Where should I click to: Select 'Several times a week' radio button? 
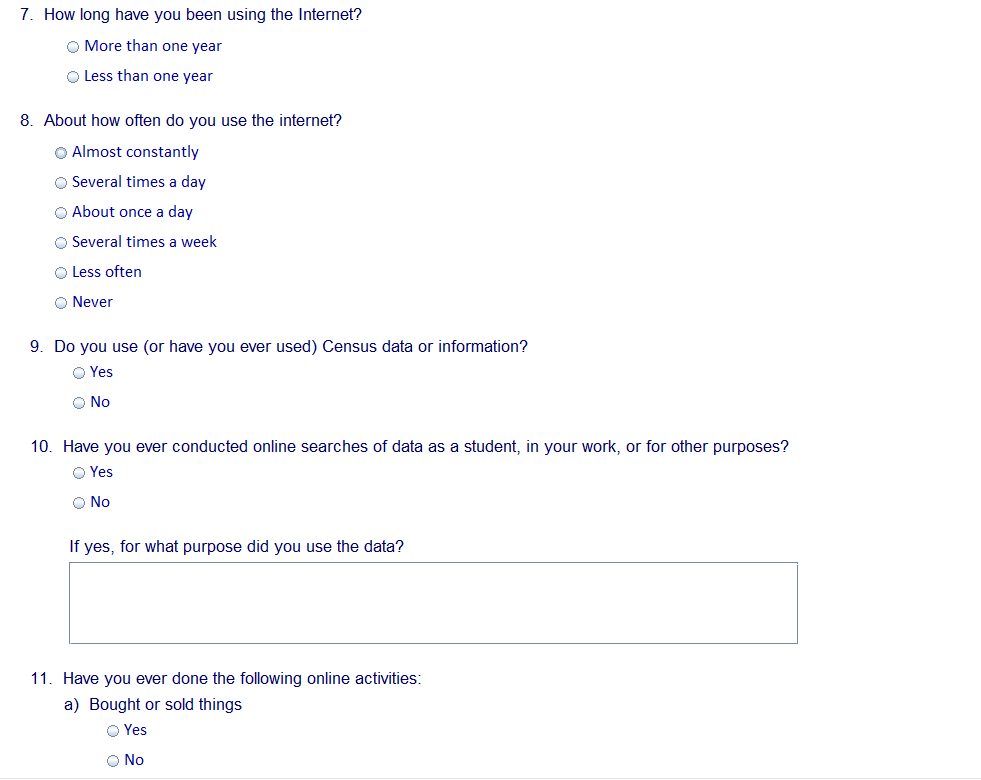tap(62, 243)
